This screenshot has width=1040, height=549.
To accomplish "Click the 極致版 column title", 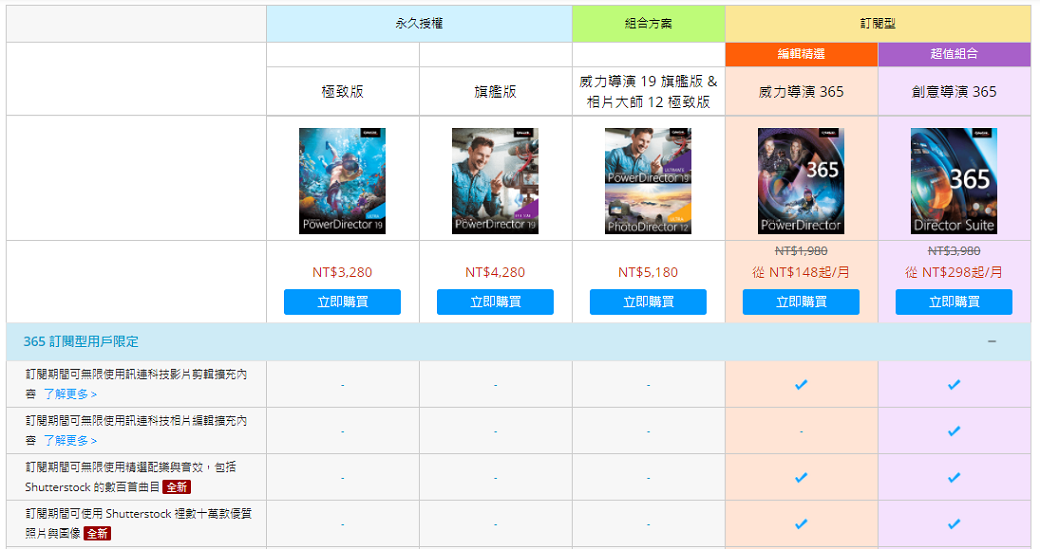I will (x=342, y=92).
